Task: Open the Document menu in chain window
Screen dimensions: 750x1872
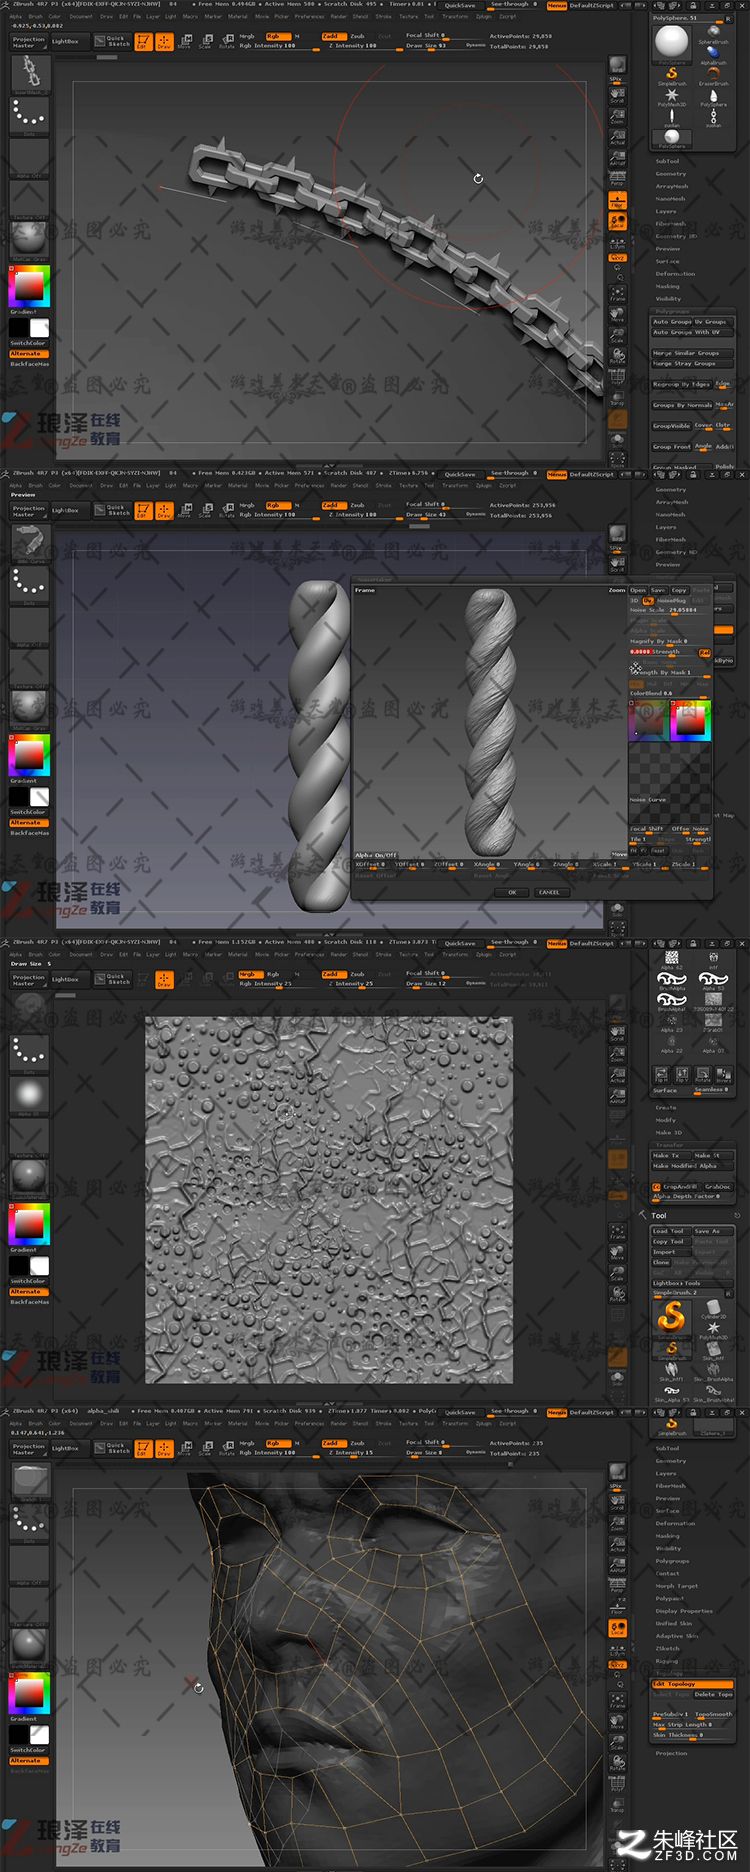Action: pyautogui.click(x=81, y=16)
